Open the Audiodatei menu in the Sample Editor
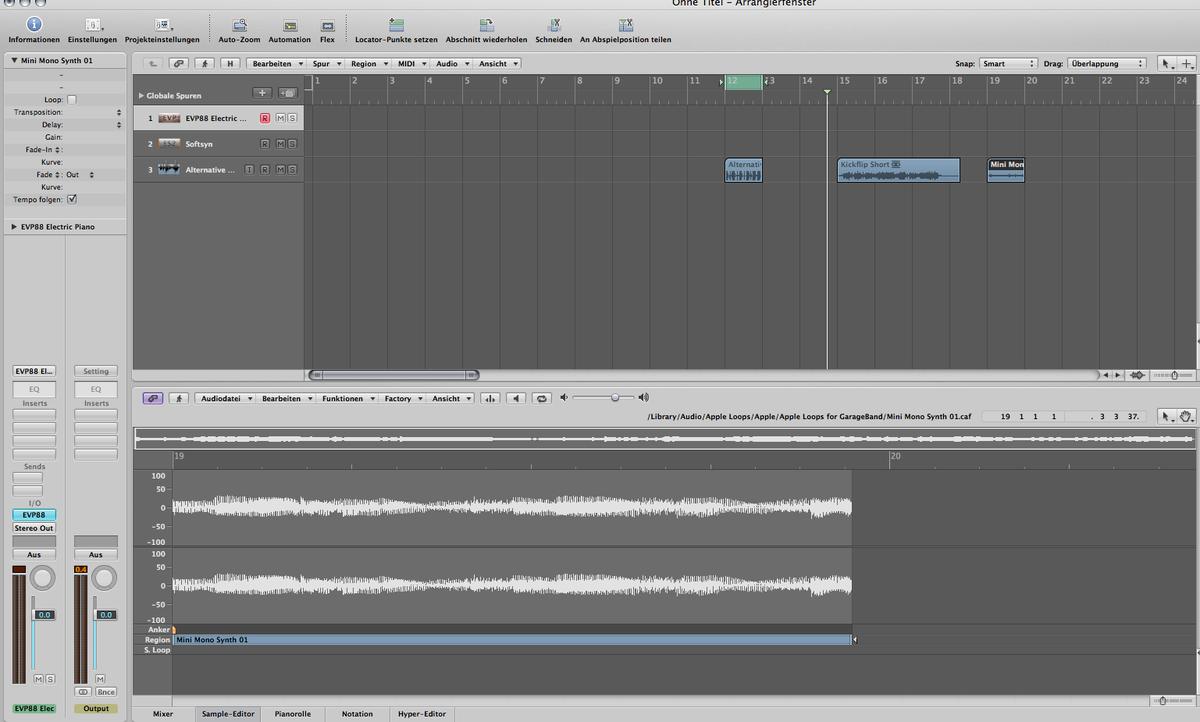The image size is (1200, 722). point(225,398)
